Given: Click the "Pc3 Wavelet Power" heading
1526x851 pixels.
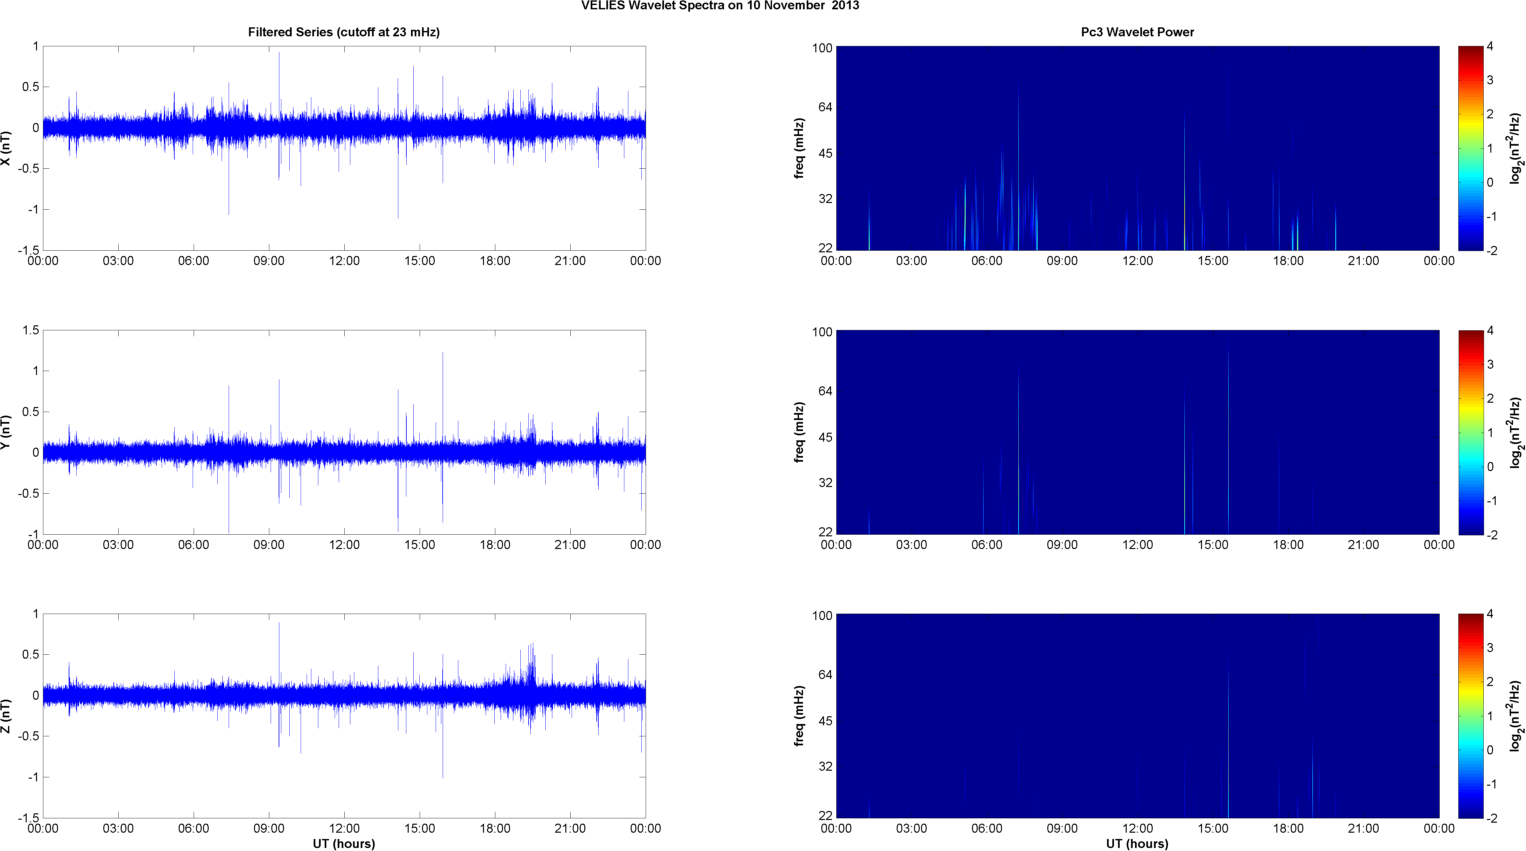Looking at the screenshot, I should point(1137,32).
